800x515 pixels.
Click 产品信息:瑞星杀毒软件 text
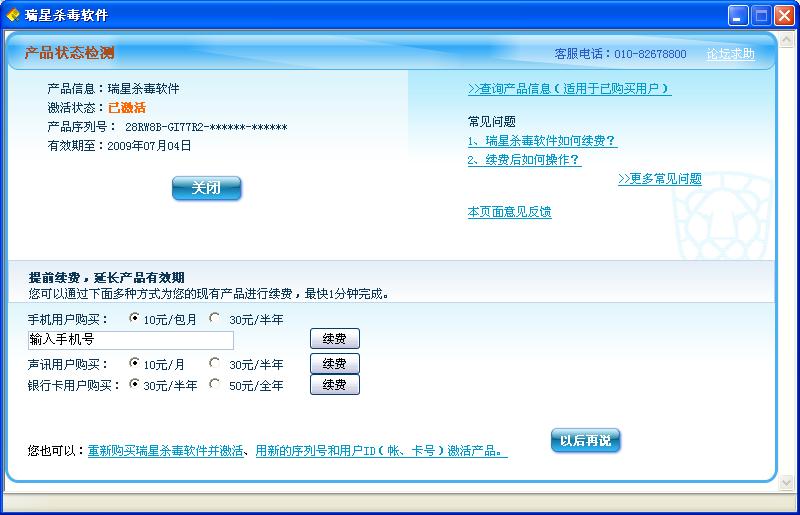(113, 89)
